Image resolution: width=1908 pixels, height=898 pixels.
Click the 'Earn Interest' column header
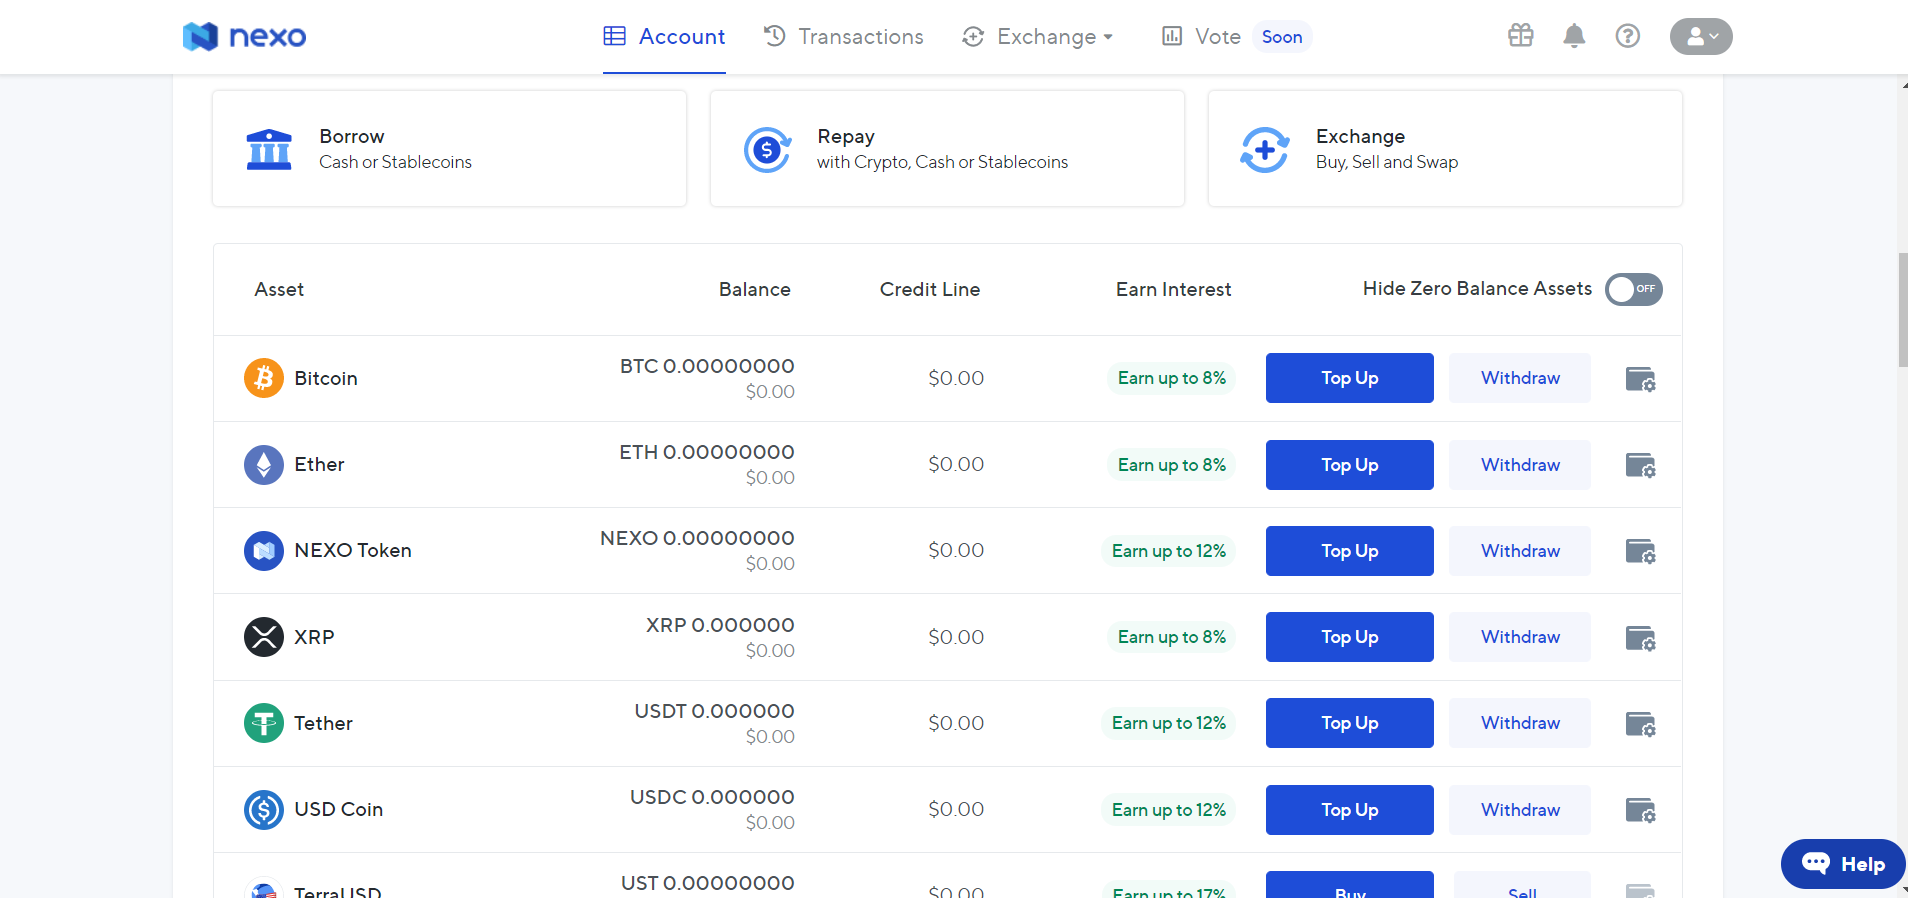(1174, 289)
